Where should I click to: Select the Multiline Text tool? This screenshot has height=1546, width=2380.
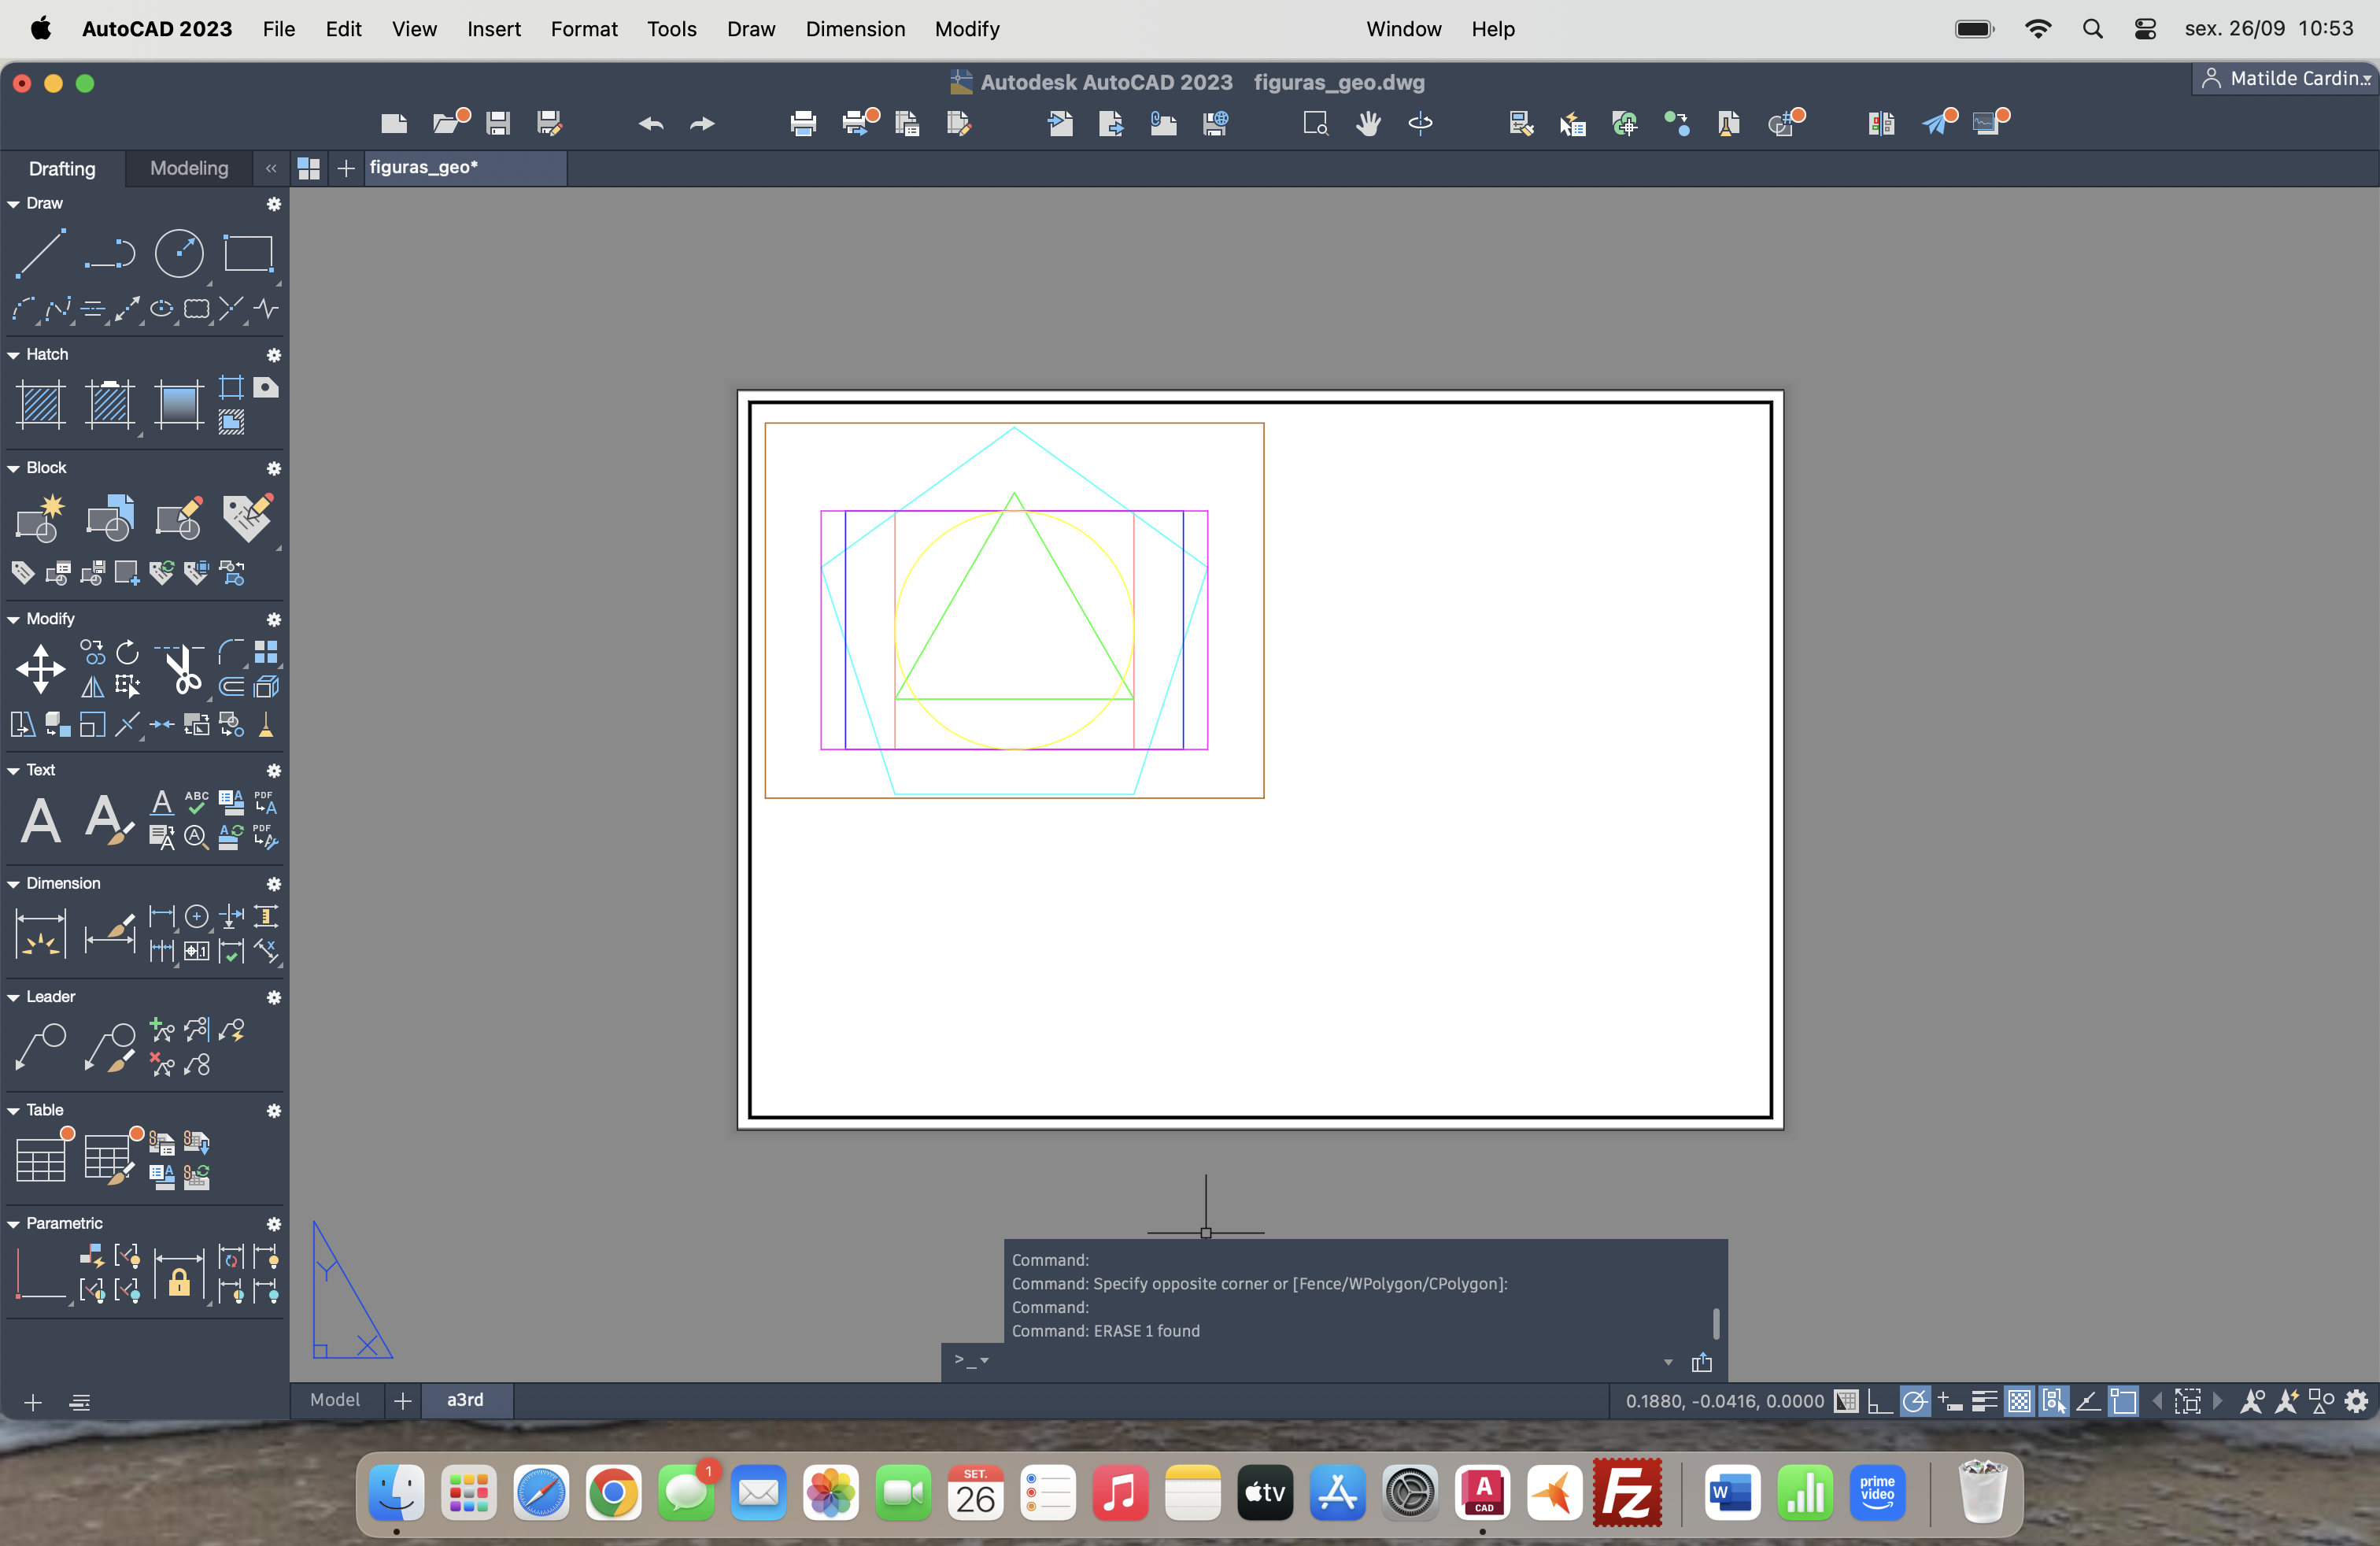[x=40, y=820]
